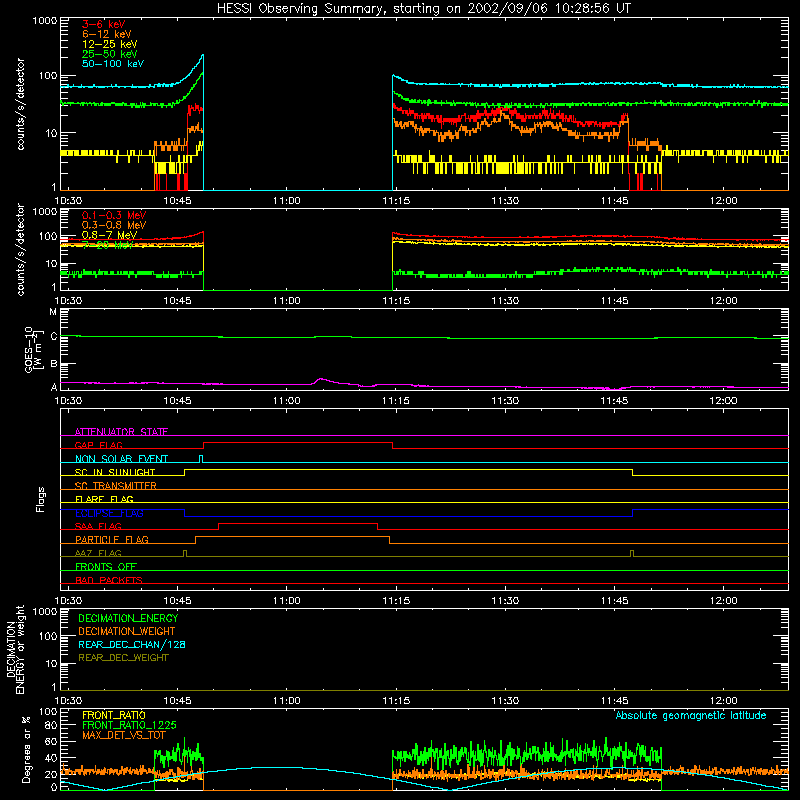Click the DECIMATION_WEIGHT legend entry

[x=127, y=631]
